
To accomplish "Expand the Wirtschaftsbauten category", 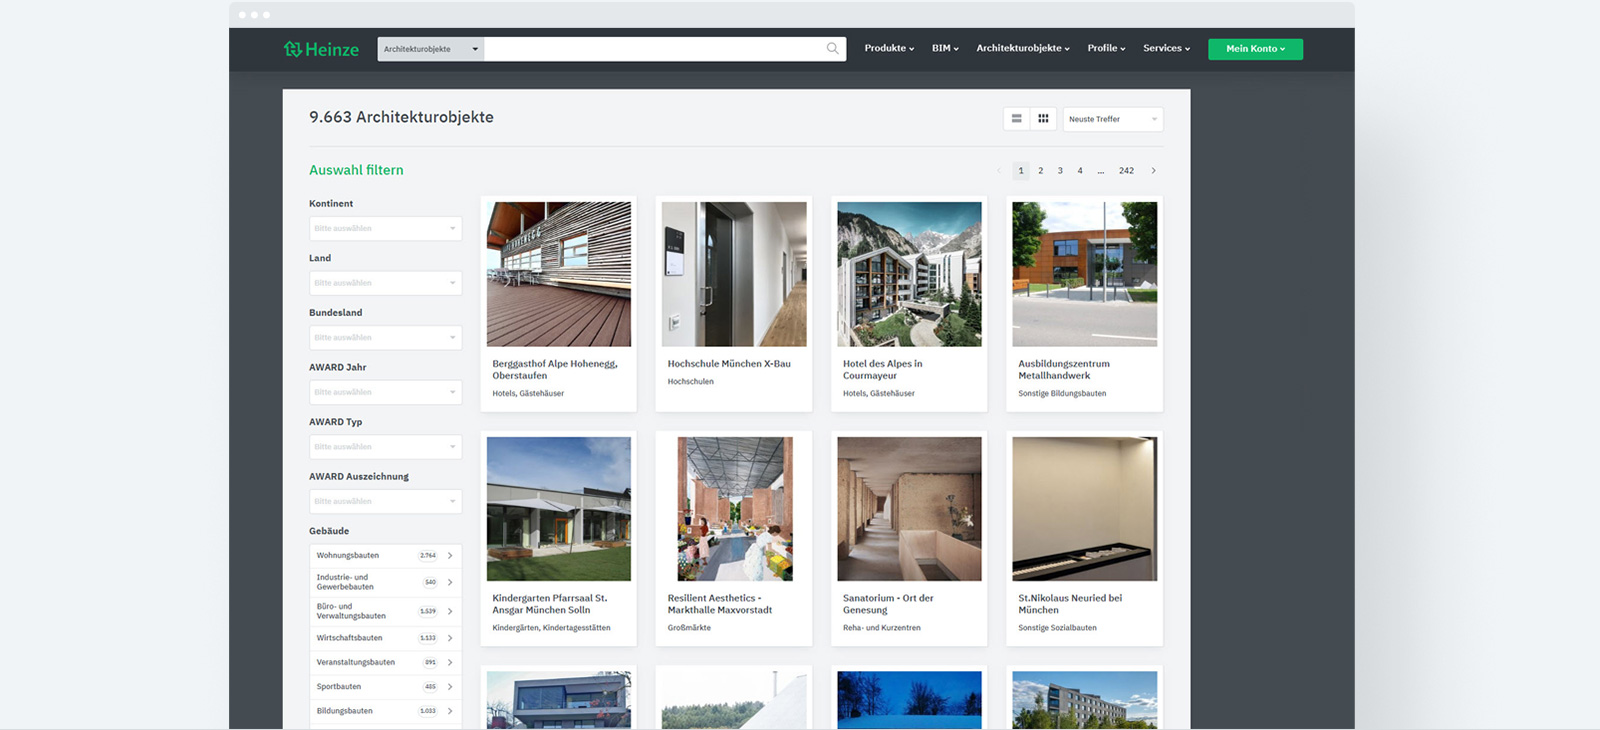I will click(x=385, y=638).
